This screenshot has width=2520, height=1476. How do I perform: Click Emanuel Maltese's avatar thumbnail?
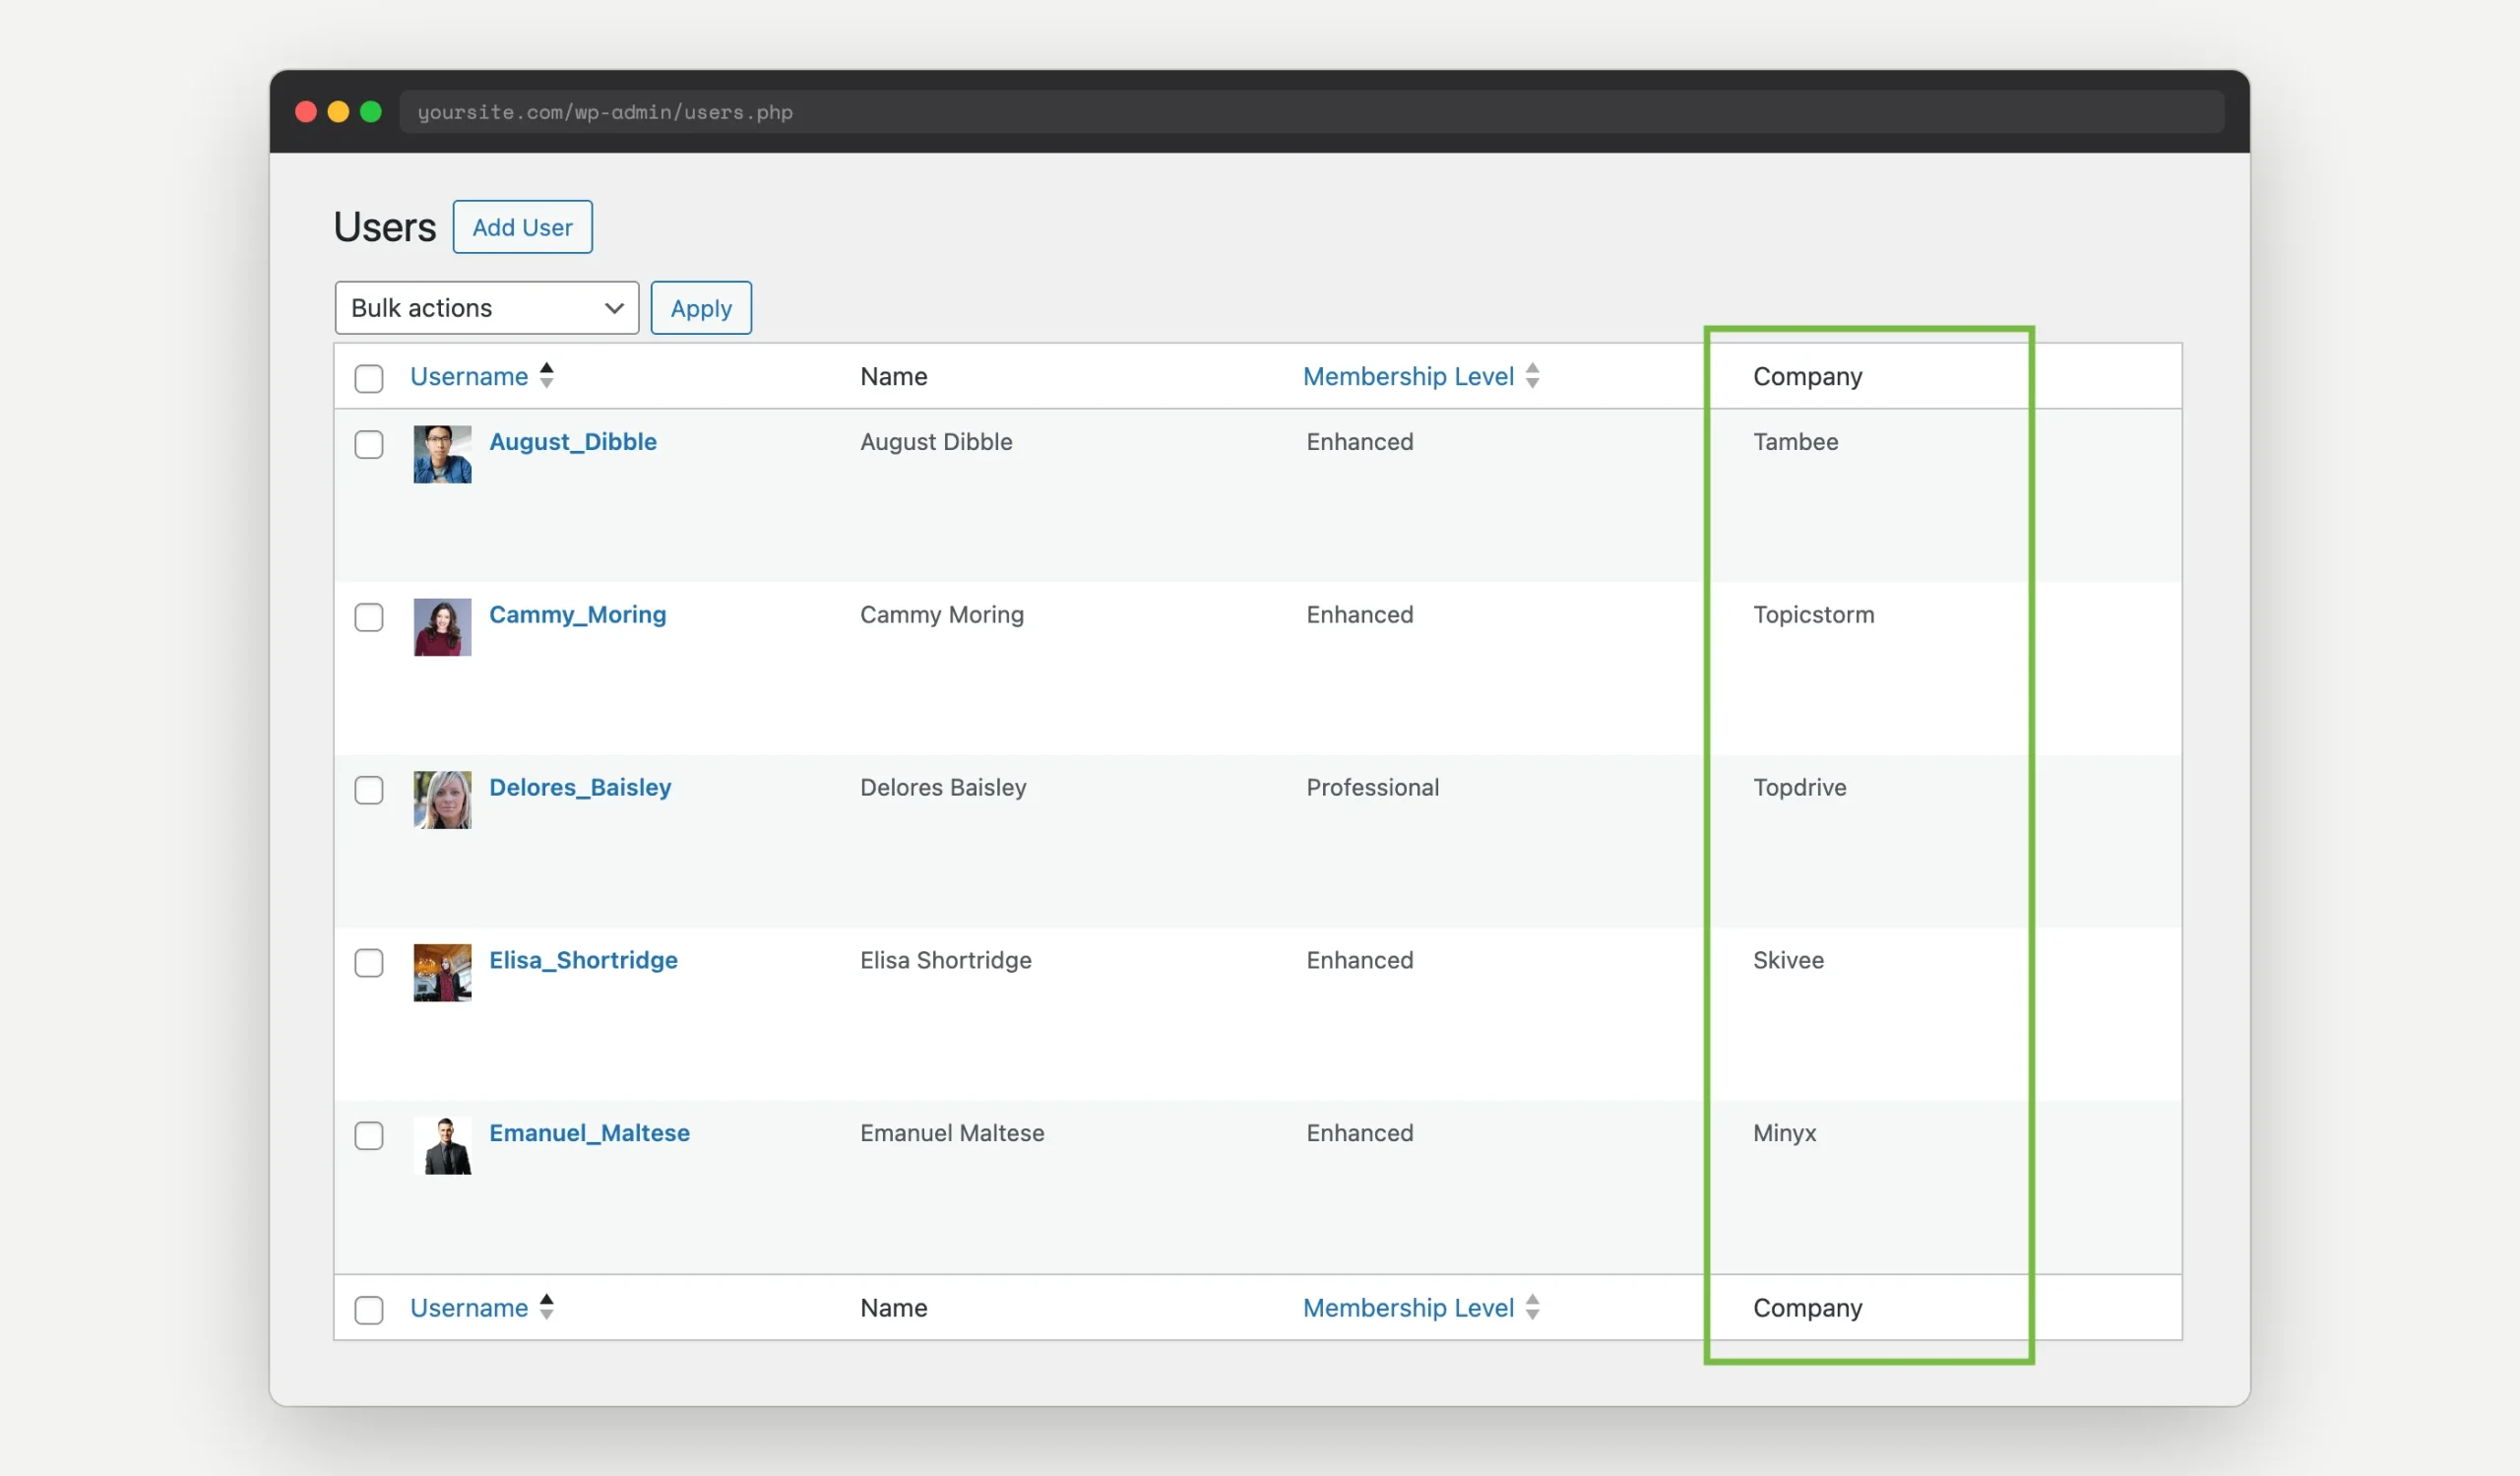coord(444,1145)
